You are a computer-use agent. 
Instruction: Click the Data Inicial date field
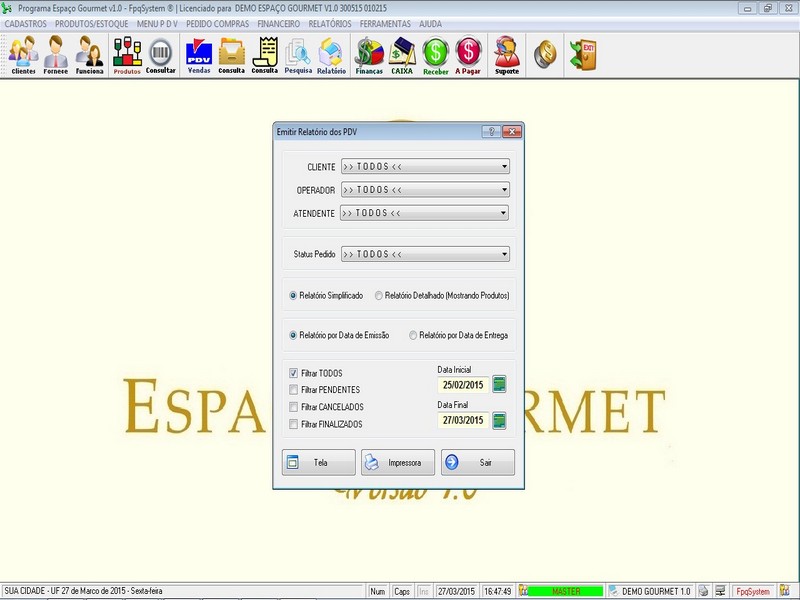pos(463,385)
